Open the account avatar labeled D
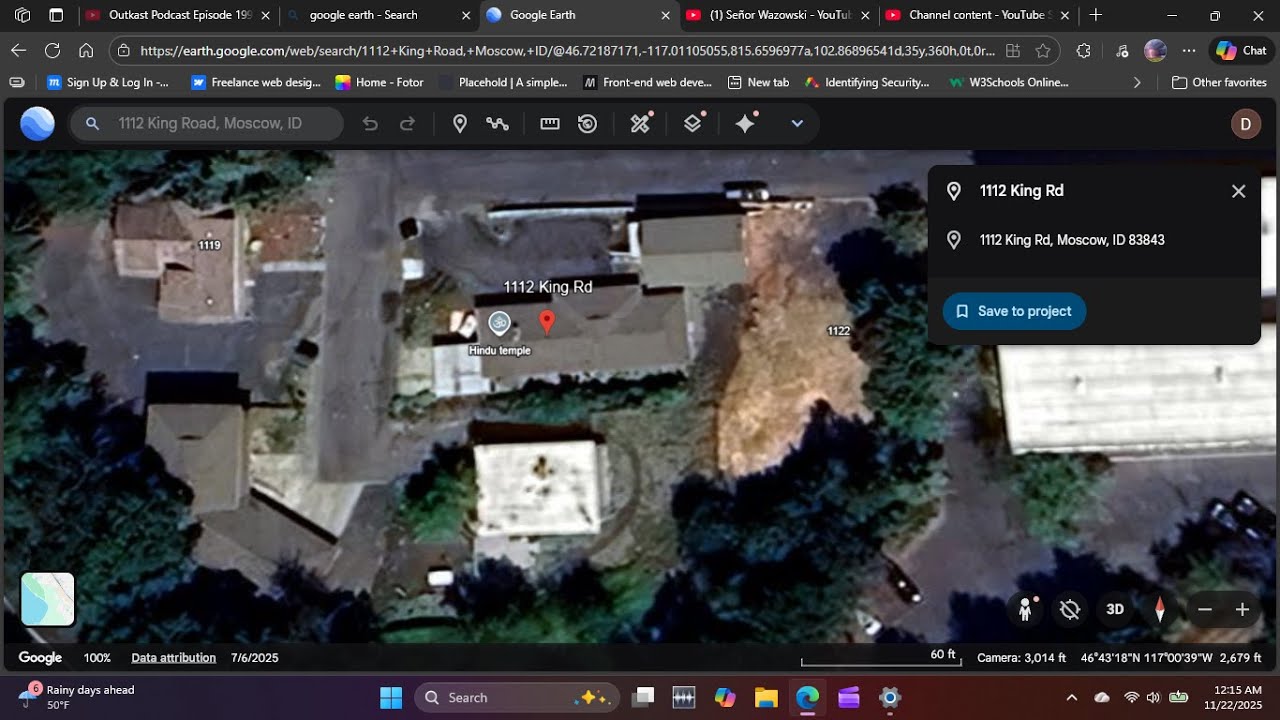Screen dimensions: 1280x720 coord(1245,124)
